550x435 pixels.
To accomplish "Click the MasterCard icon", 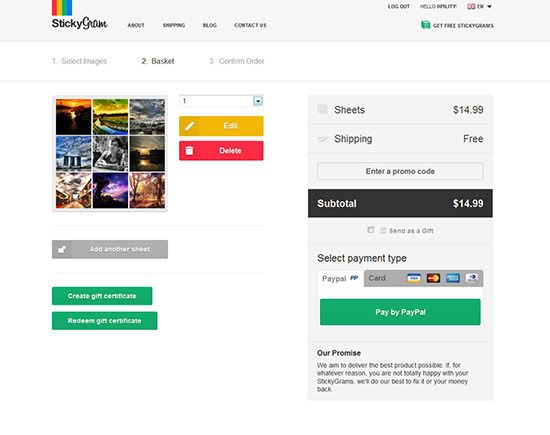I will [x=433, y=278].
